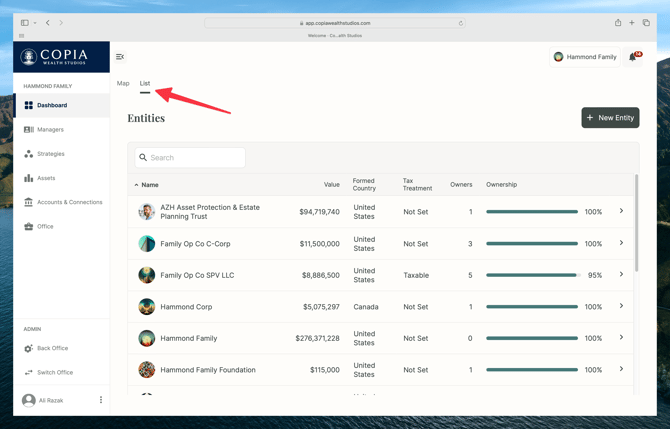This screenshot has width=670, height=429.
Task: Go back with Safari's back arrow
Action: click(47, 23)
